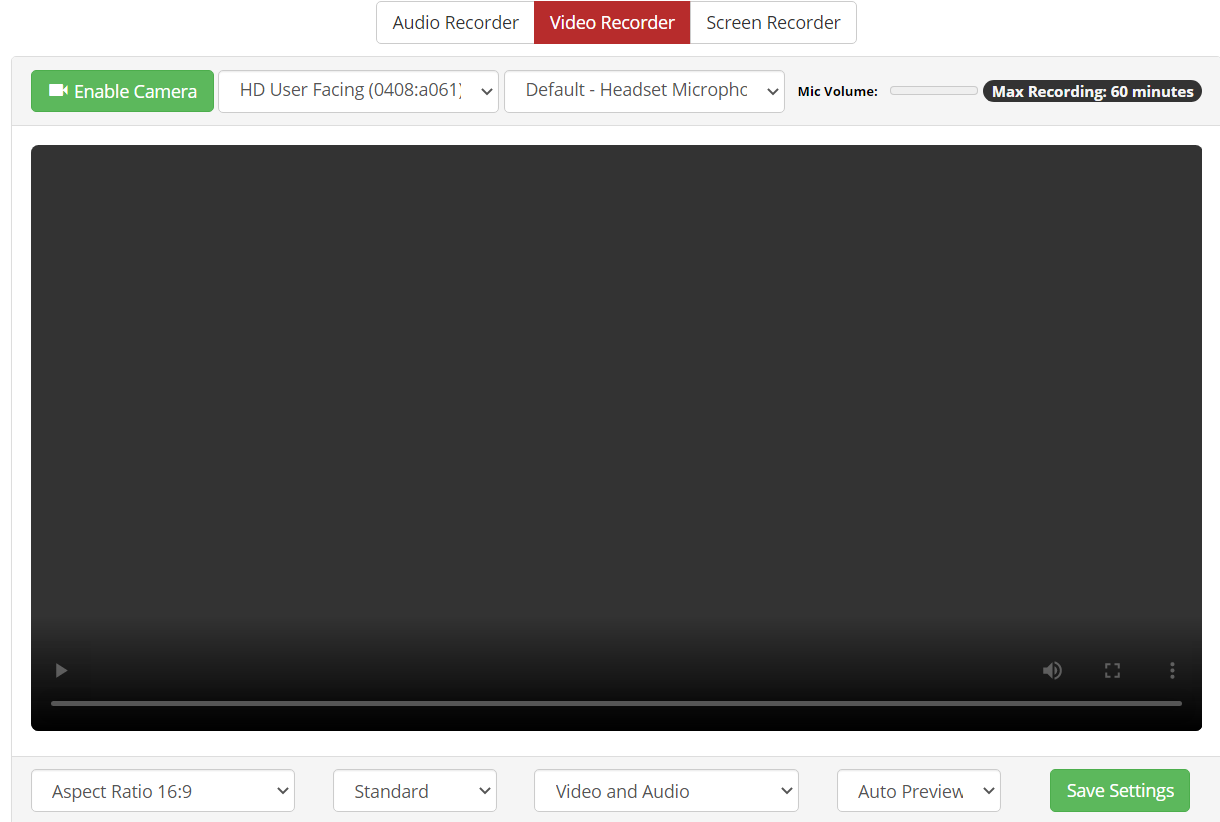
Task: Select the Video Recorder tab
Action: [x=612, y=23]
